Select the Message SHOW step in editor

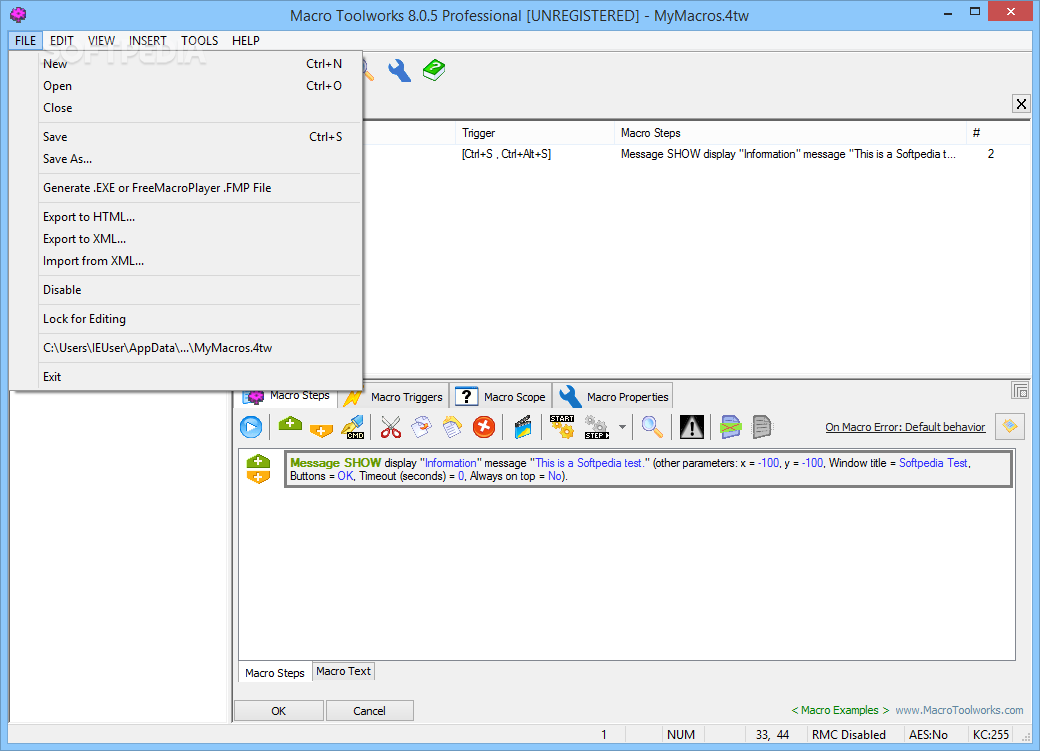tap(649, 470)
